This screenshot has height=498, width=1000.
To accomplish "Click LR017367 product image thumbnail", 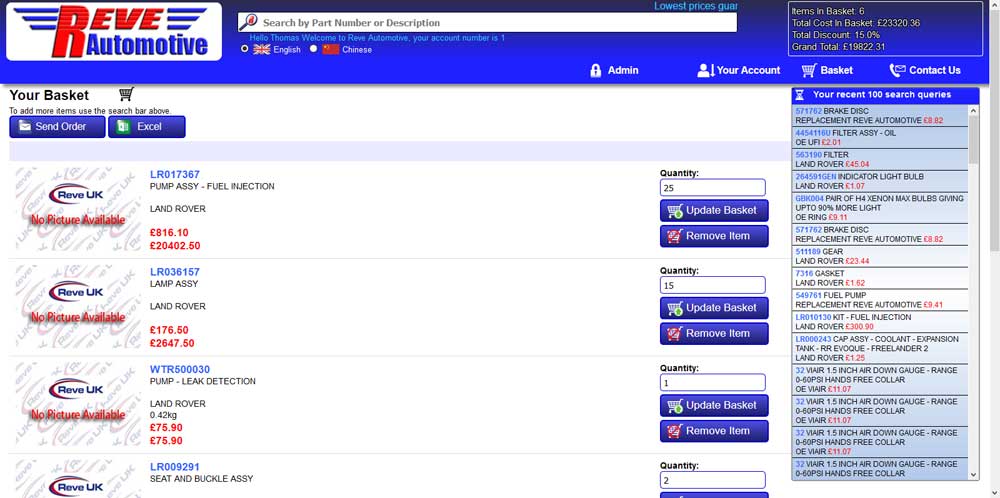I will click(77, 210).
